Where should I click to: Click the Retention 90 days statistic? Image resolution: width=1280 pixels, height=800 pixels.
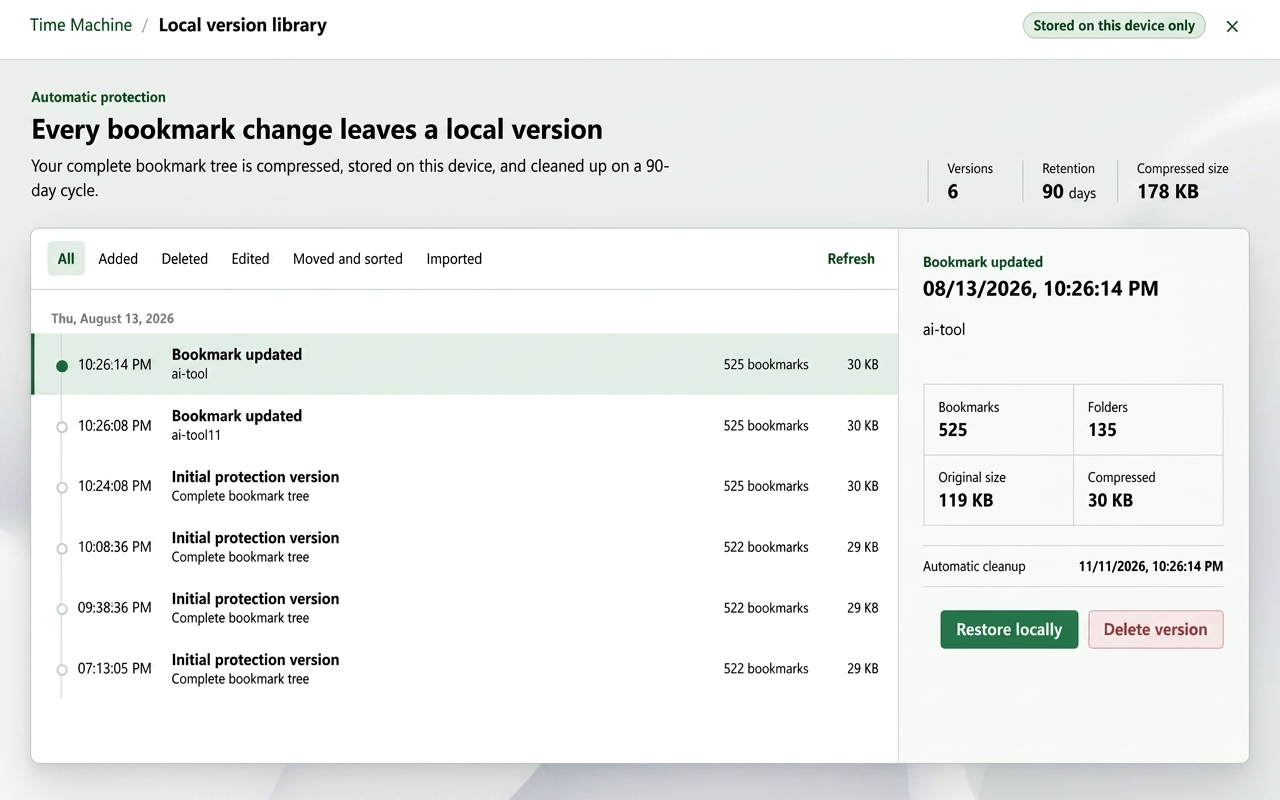1069,181
